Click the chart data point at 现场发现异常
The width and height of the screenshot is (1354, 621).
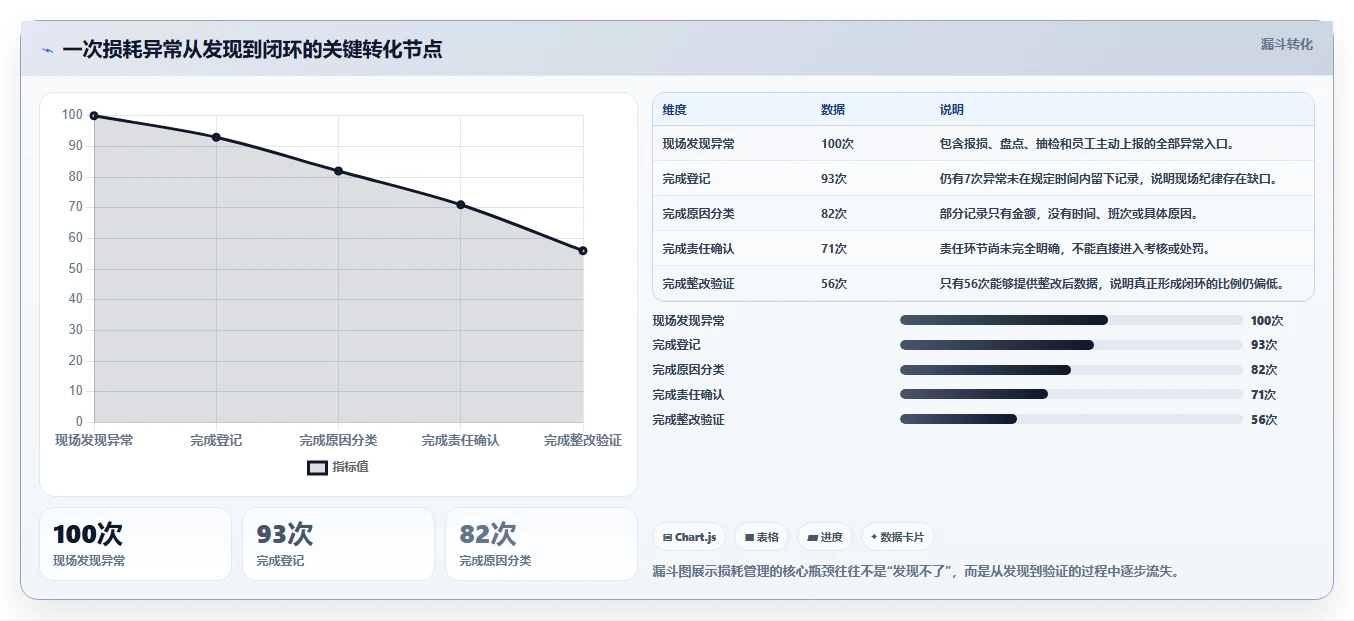click(x=94, y=116)
